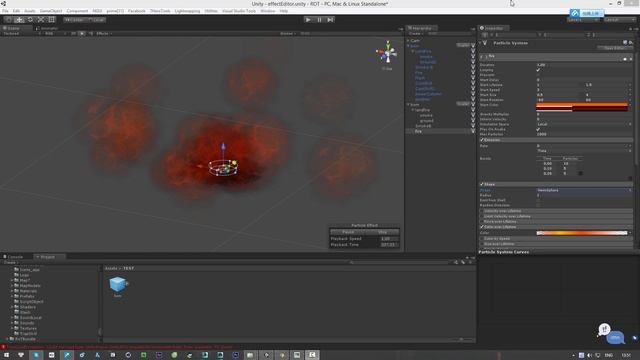Enable the Color by Speed module
Viewport: 640px width, 360px height.
point(482,238)
